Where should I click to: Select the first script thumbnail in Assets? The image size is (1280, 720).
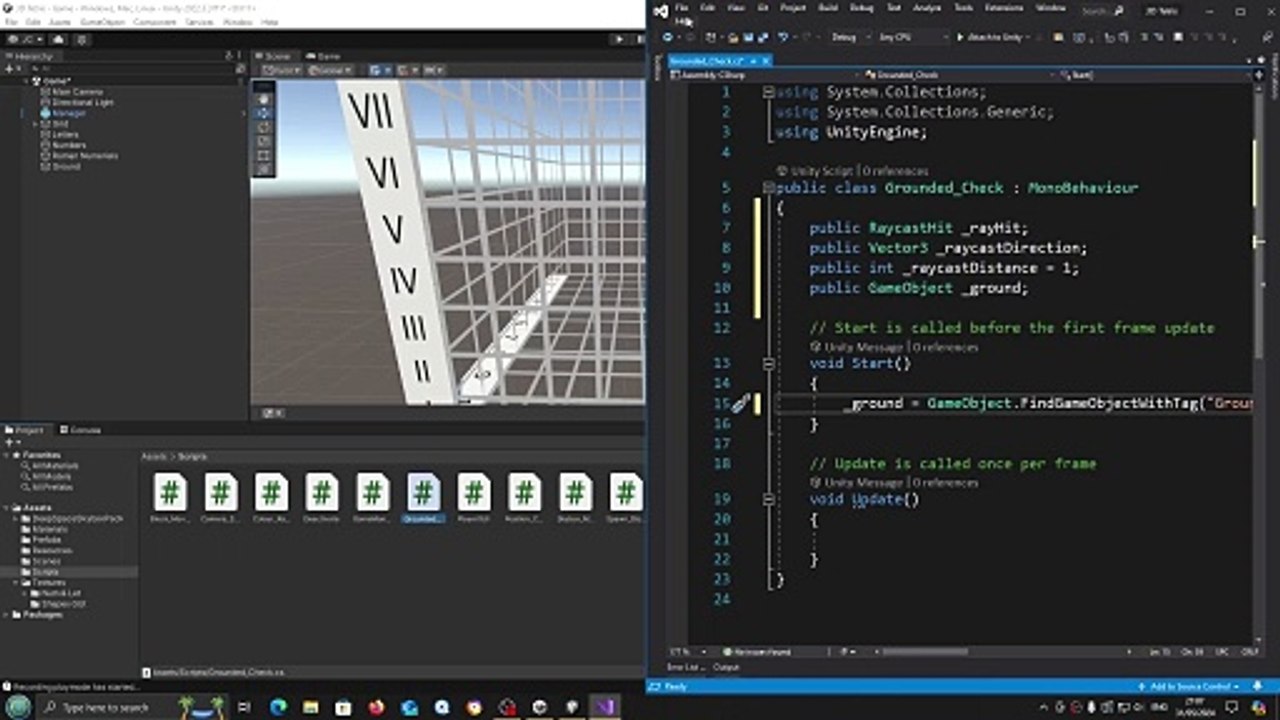[170, 497]
